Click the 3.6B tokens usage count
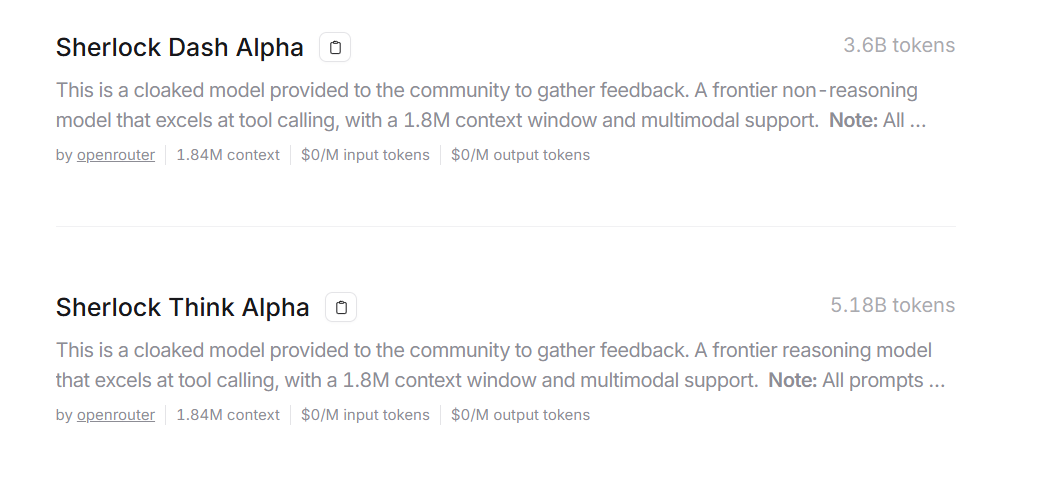Screen dimensions: 1045x485 [898, 45]
